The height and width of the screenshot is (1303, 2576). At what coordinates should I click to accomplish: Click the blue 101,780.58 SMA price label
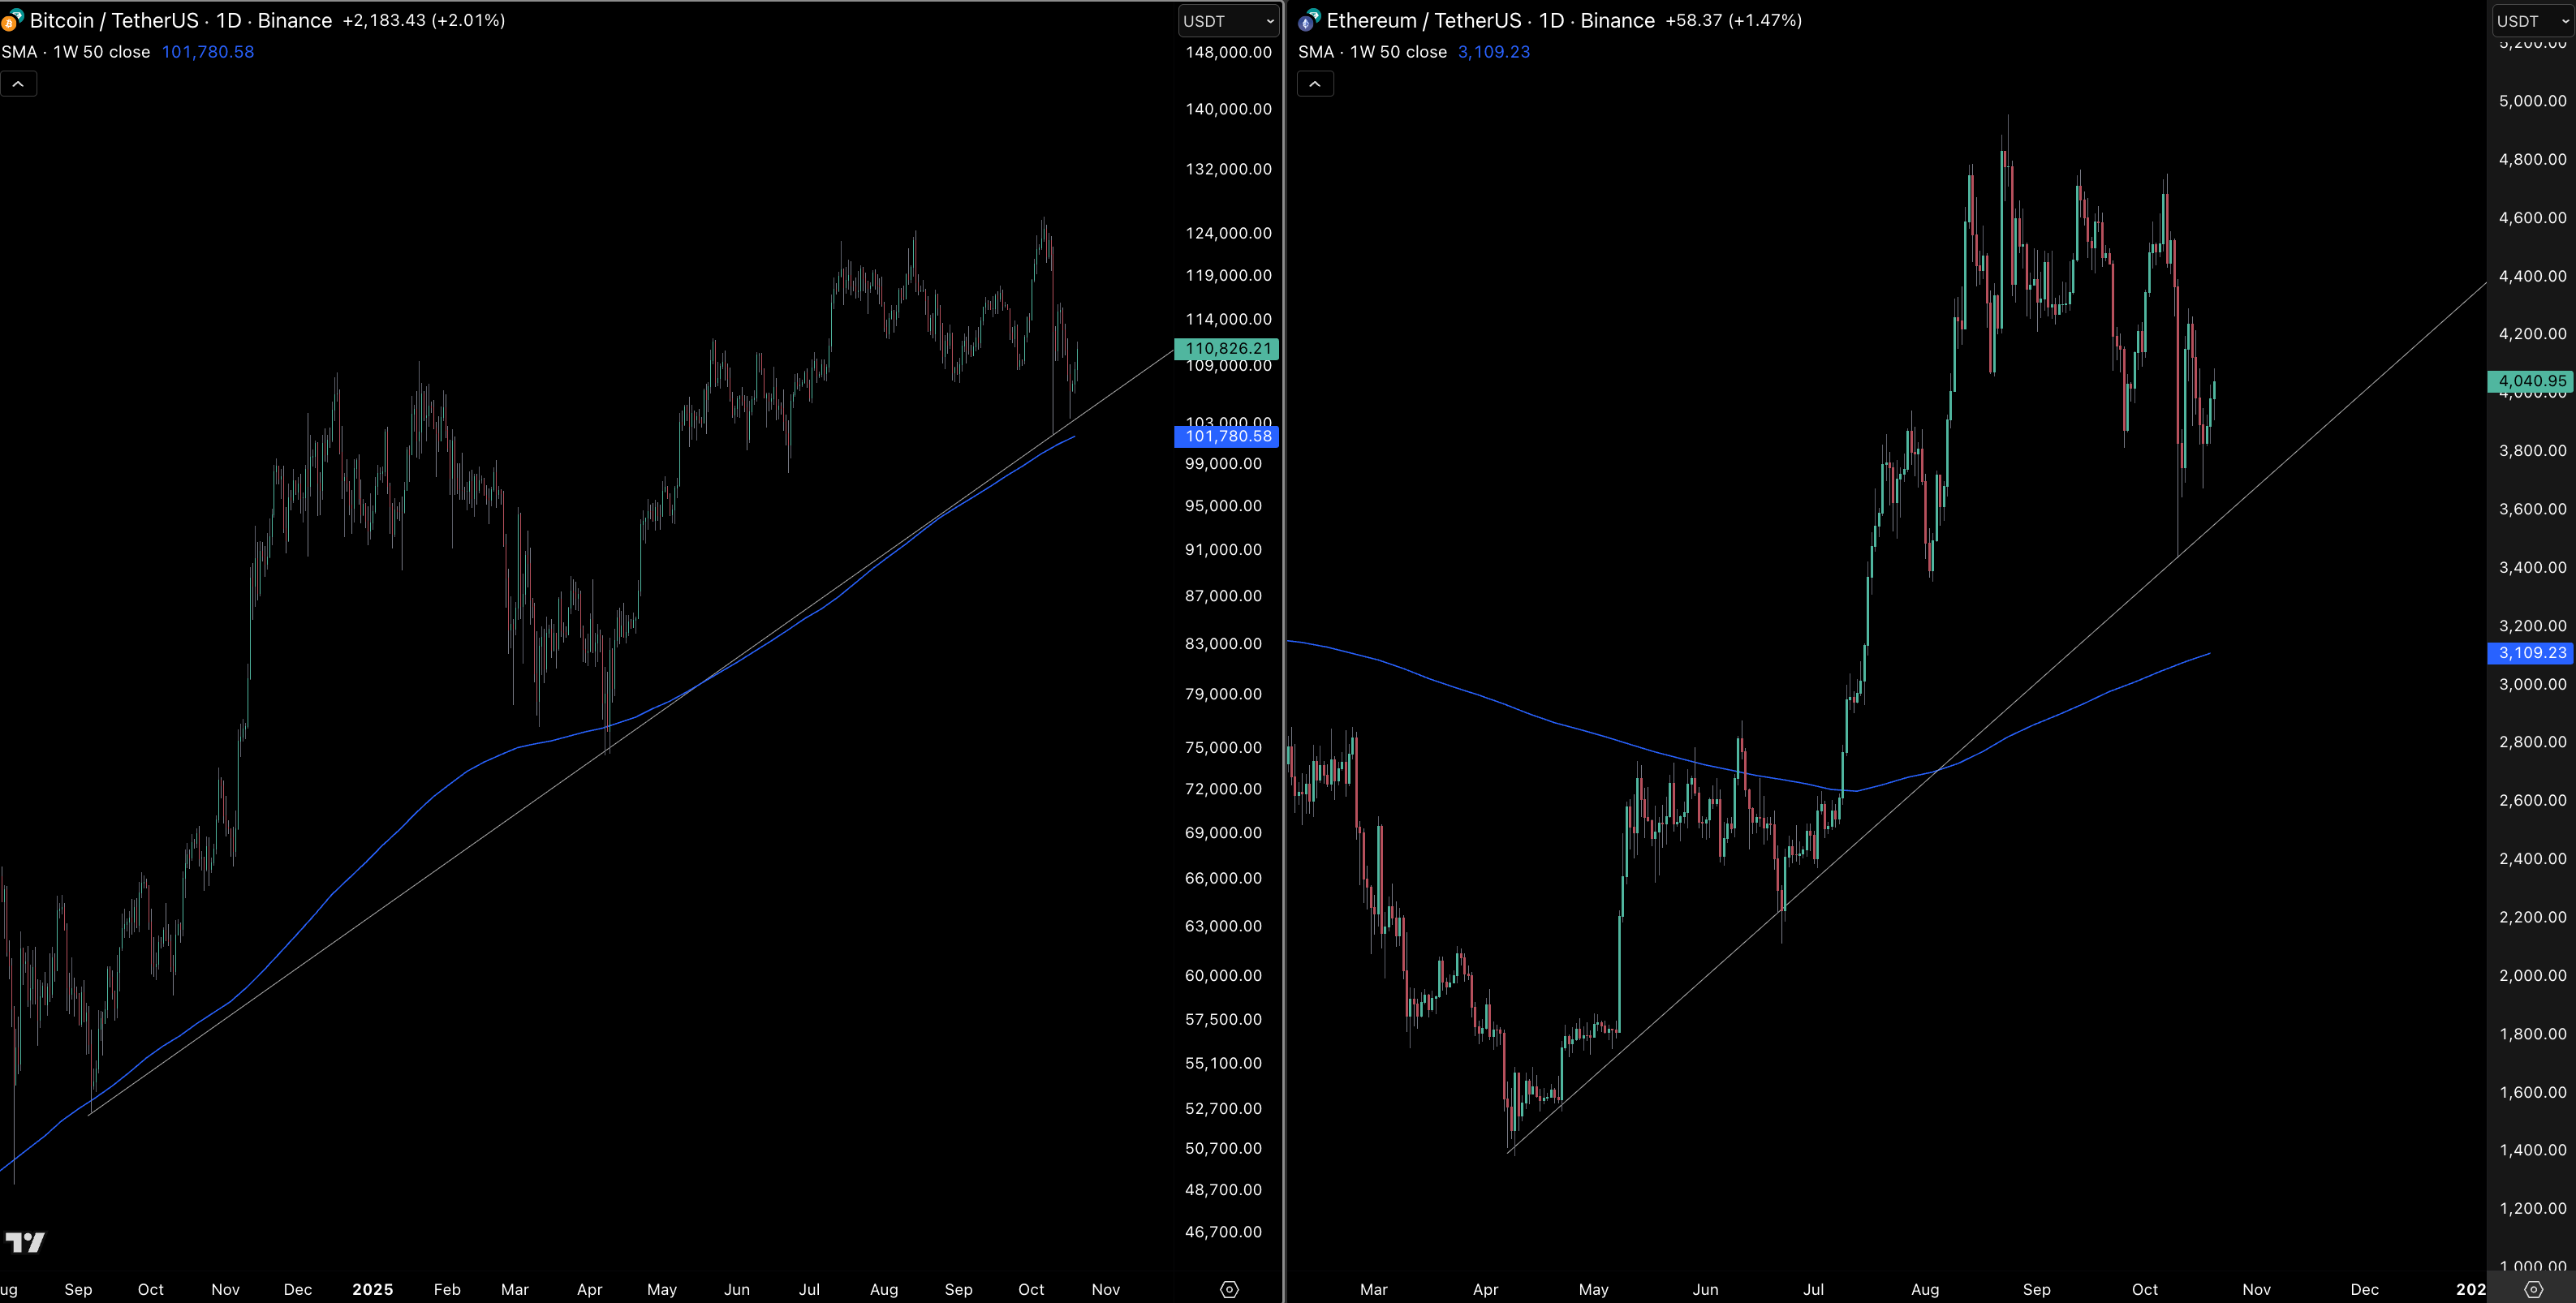[x=1227, y=436]
